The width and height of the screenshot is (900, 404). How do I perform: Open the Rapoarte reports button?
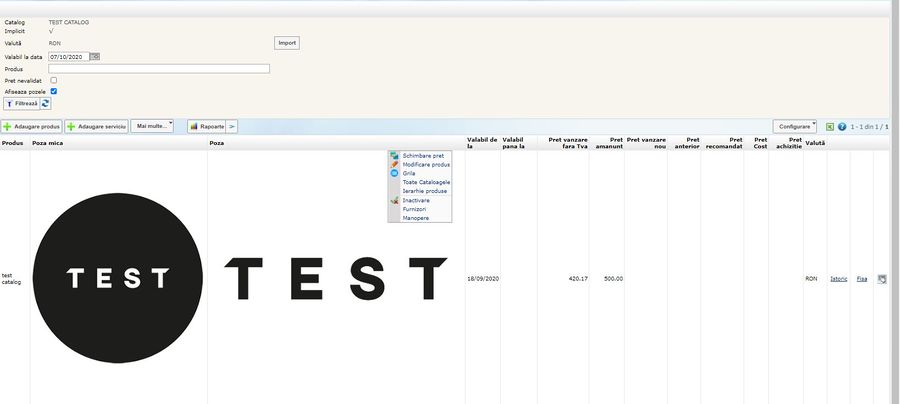207,127
